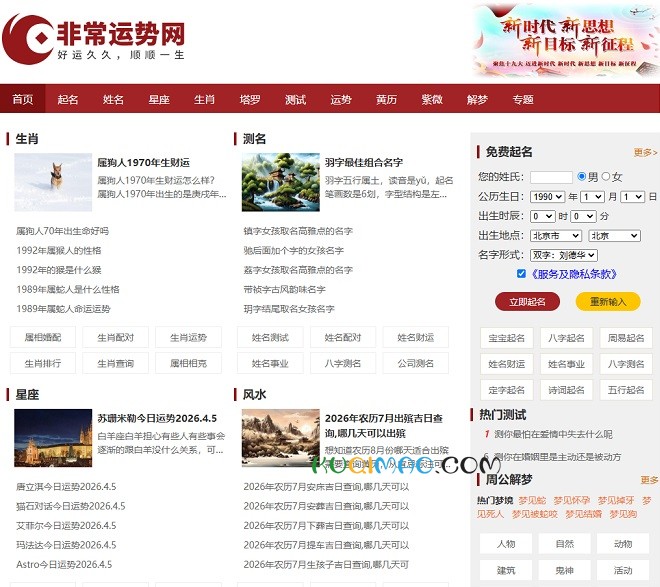Open 1989年属蛇人命运运势 list link

[x=64, y=309]
